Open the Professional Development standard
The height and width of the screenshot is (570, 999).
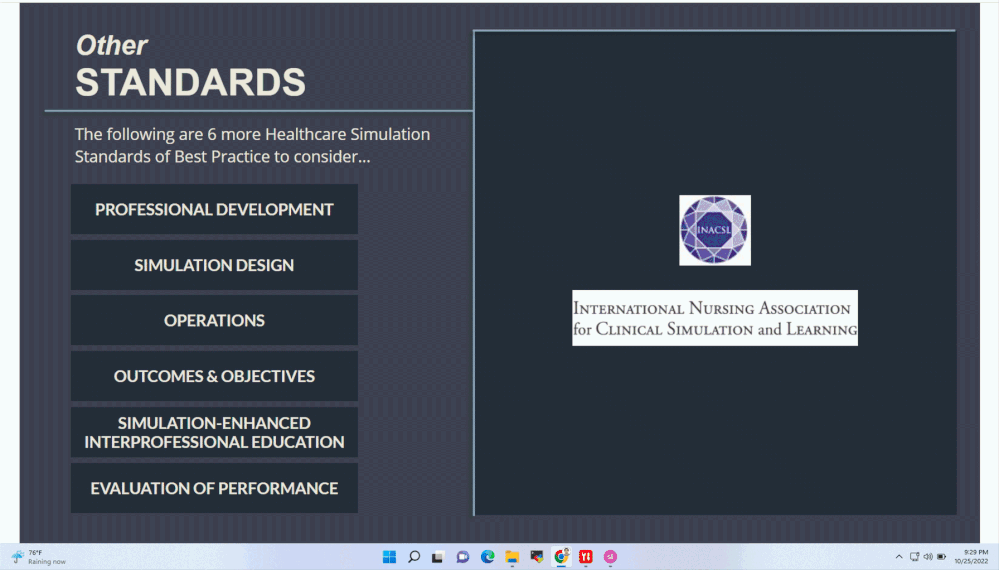(214, 209)
